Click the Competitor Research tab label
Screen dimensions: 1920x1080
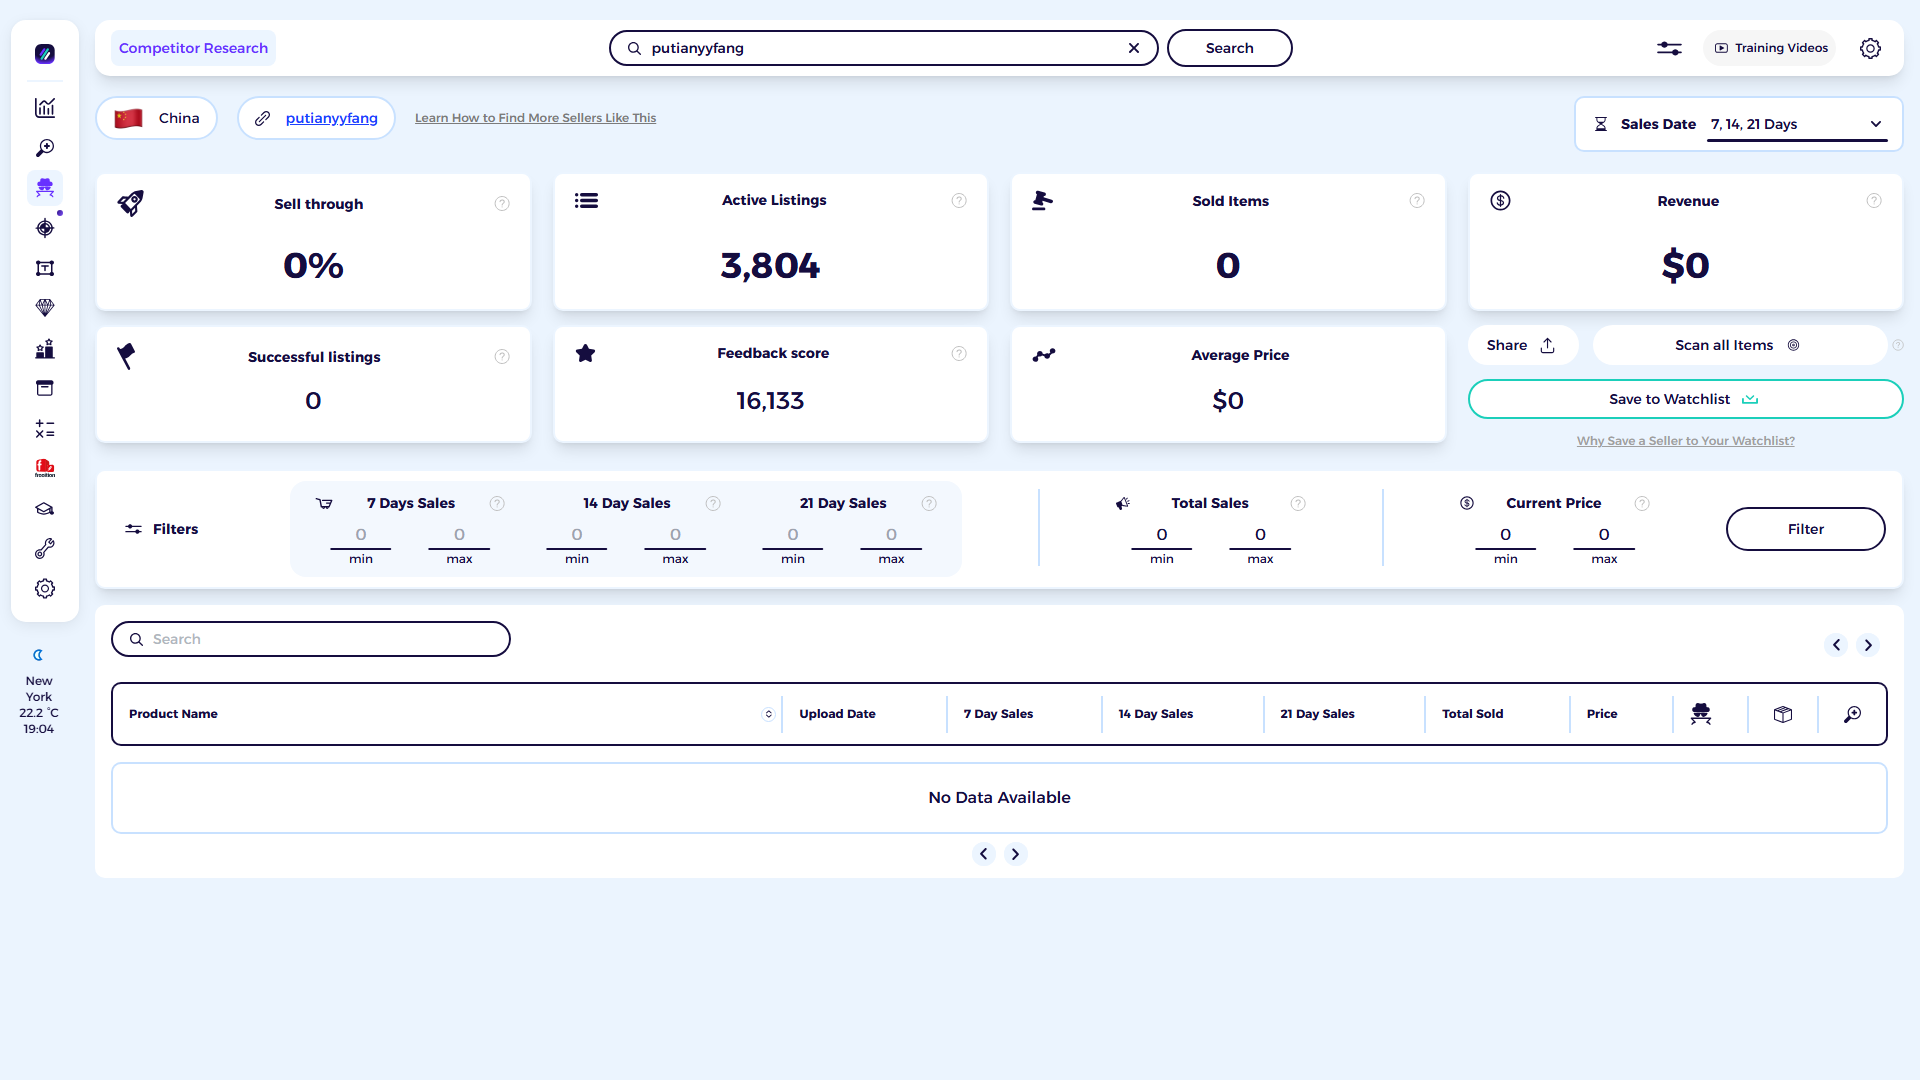pyautogui.click(x=193, y=48)
